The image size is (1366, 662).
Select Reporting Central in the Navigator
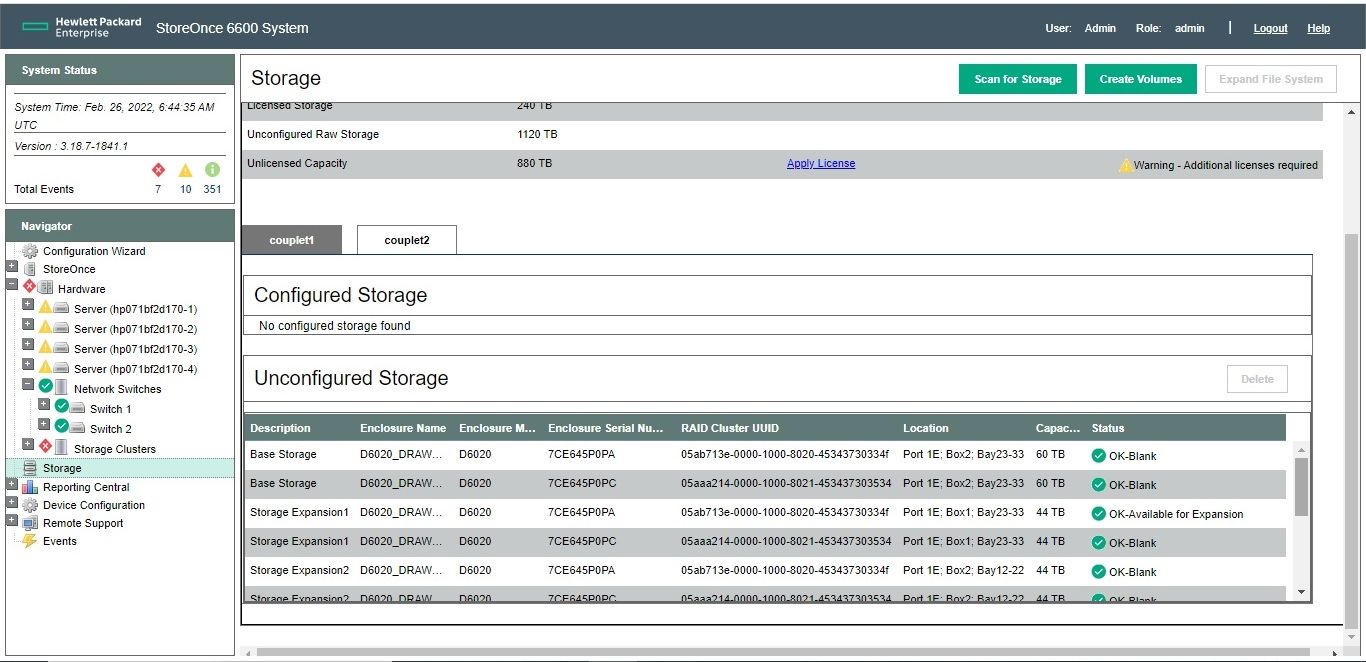(x=86, y=487)
